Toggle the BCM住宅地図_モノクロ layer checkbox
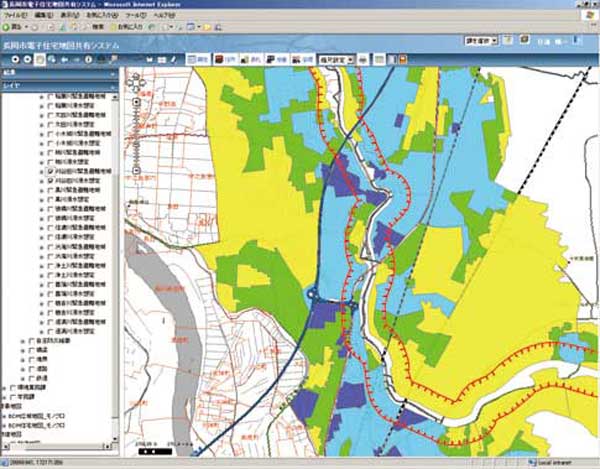The width and height of the screenshot is (600, 469). coord(15,415)
